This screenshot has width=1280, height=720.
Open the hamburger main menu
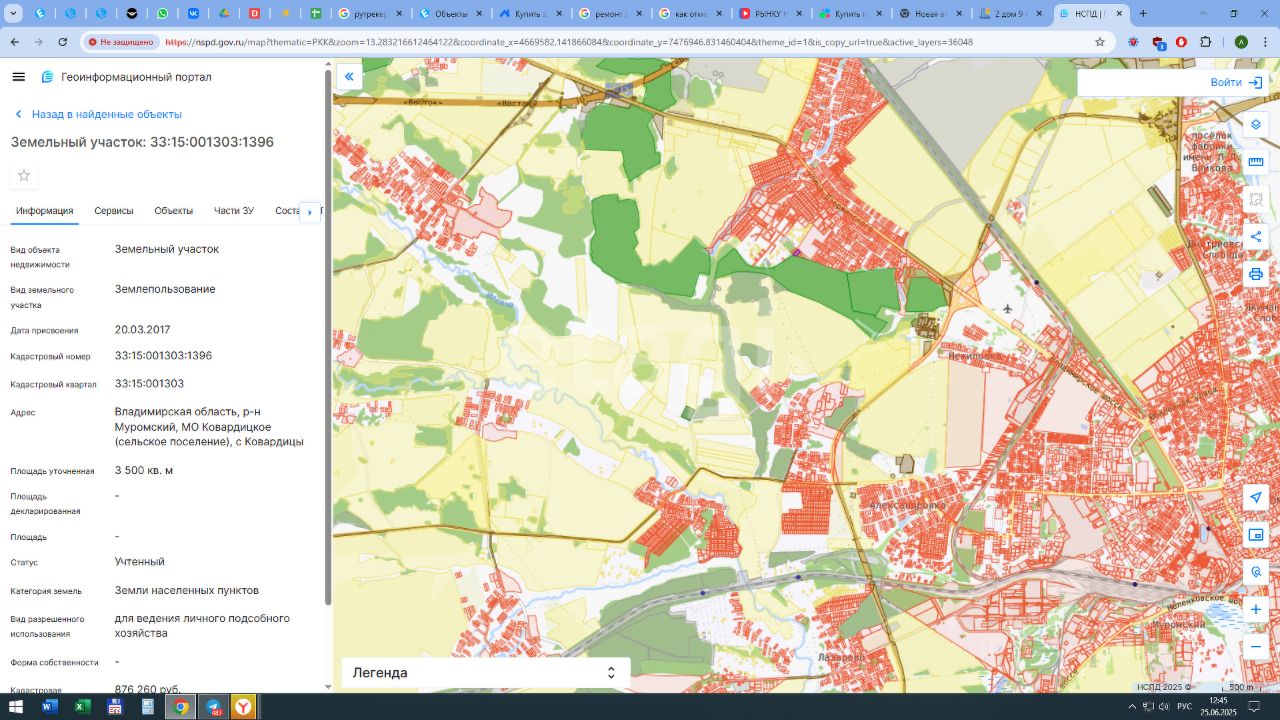pos(18,77)
